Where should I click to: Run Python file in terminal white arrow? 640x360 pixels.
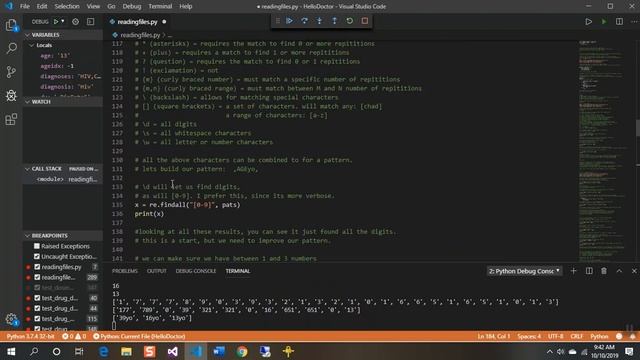tap(589, 22)
